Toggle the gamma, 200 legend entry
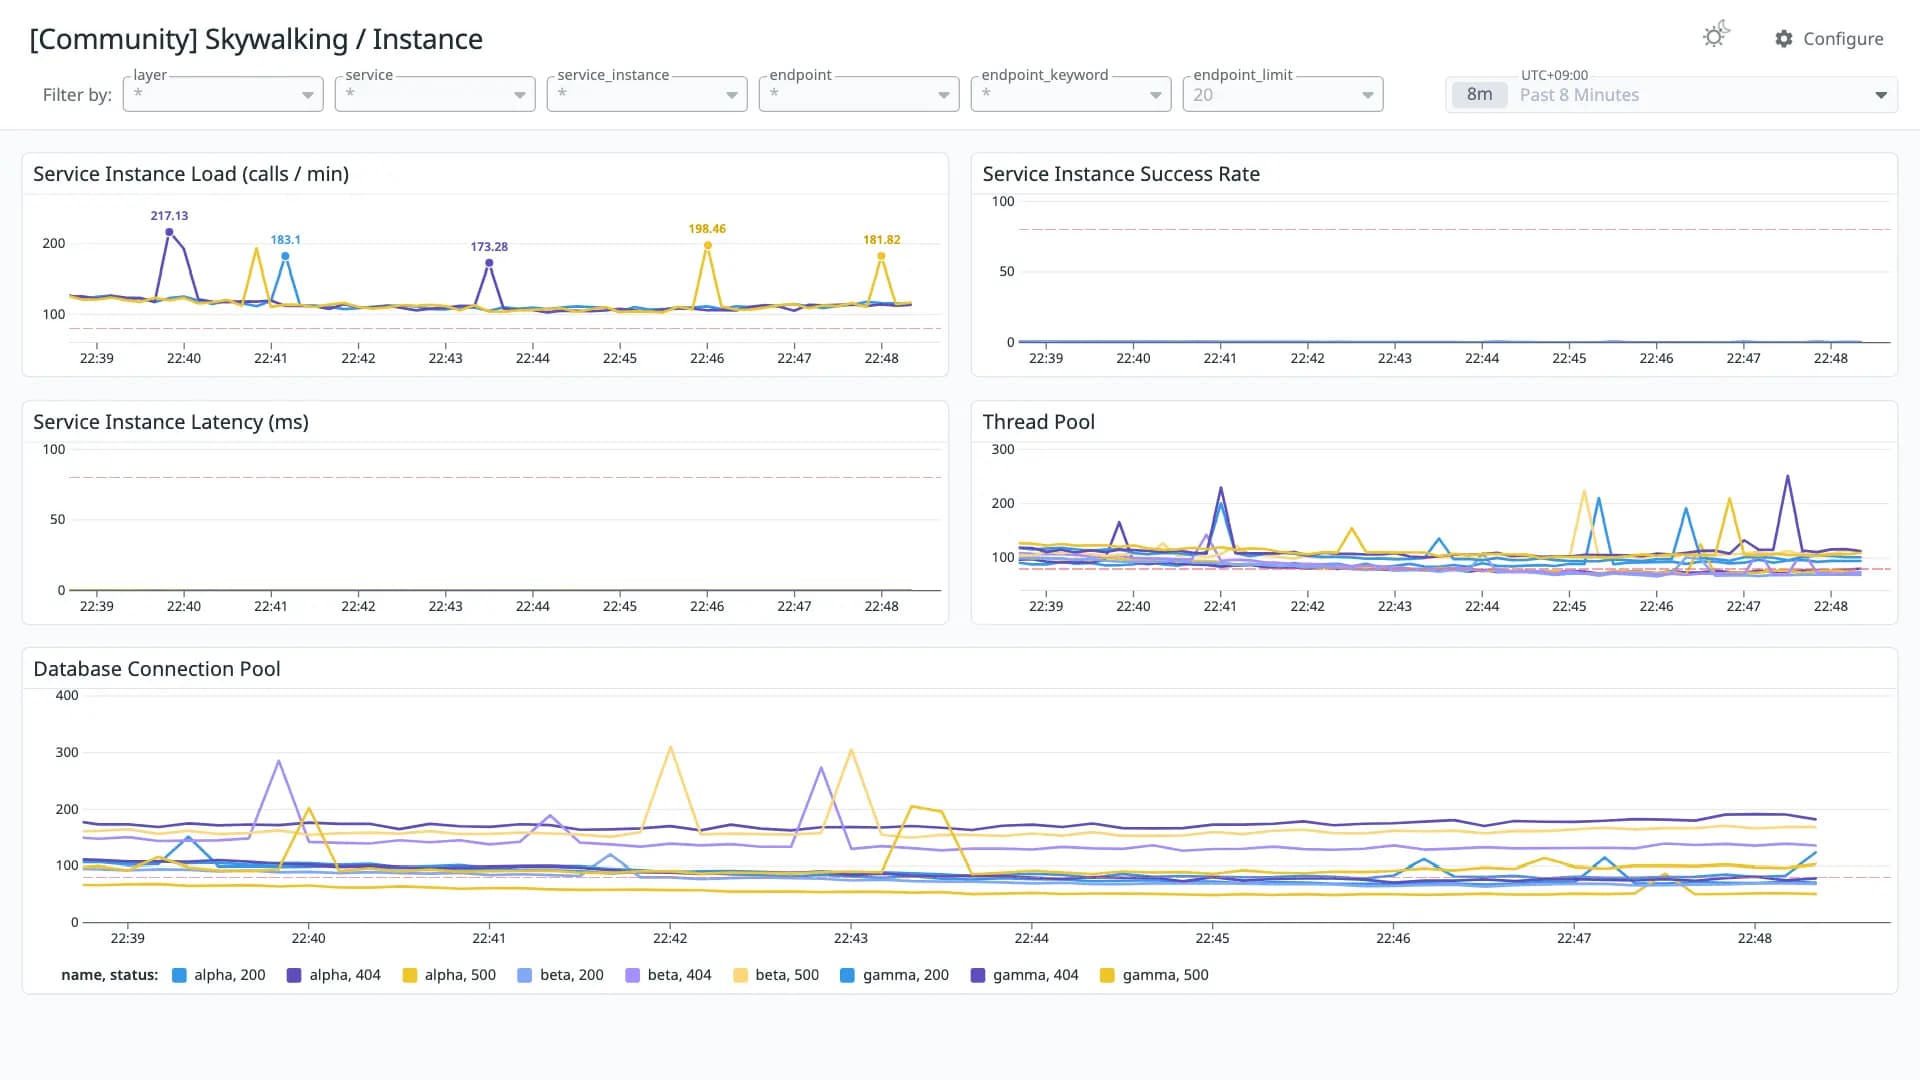 click(x=894, y=975)
